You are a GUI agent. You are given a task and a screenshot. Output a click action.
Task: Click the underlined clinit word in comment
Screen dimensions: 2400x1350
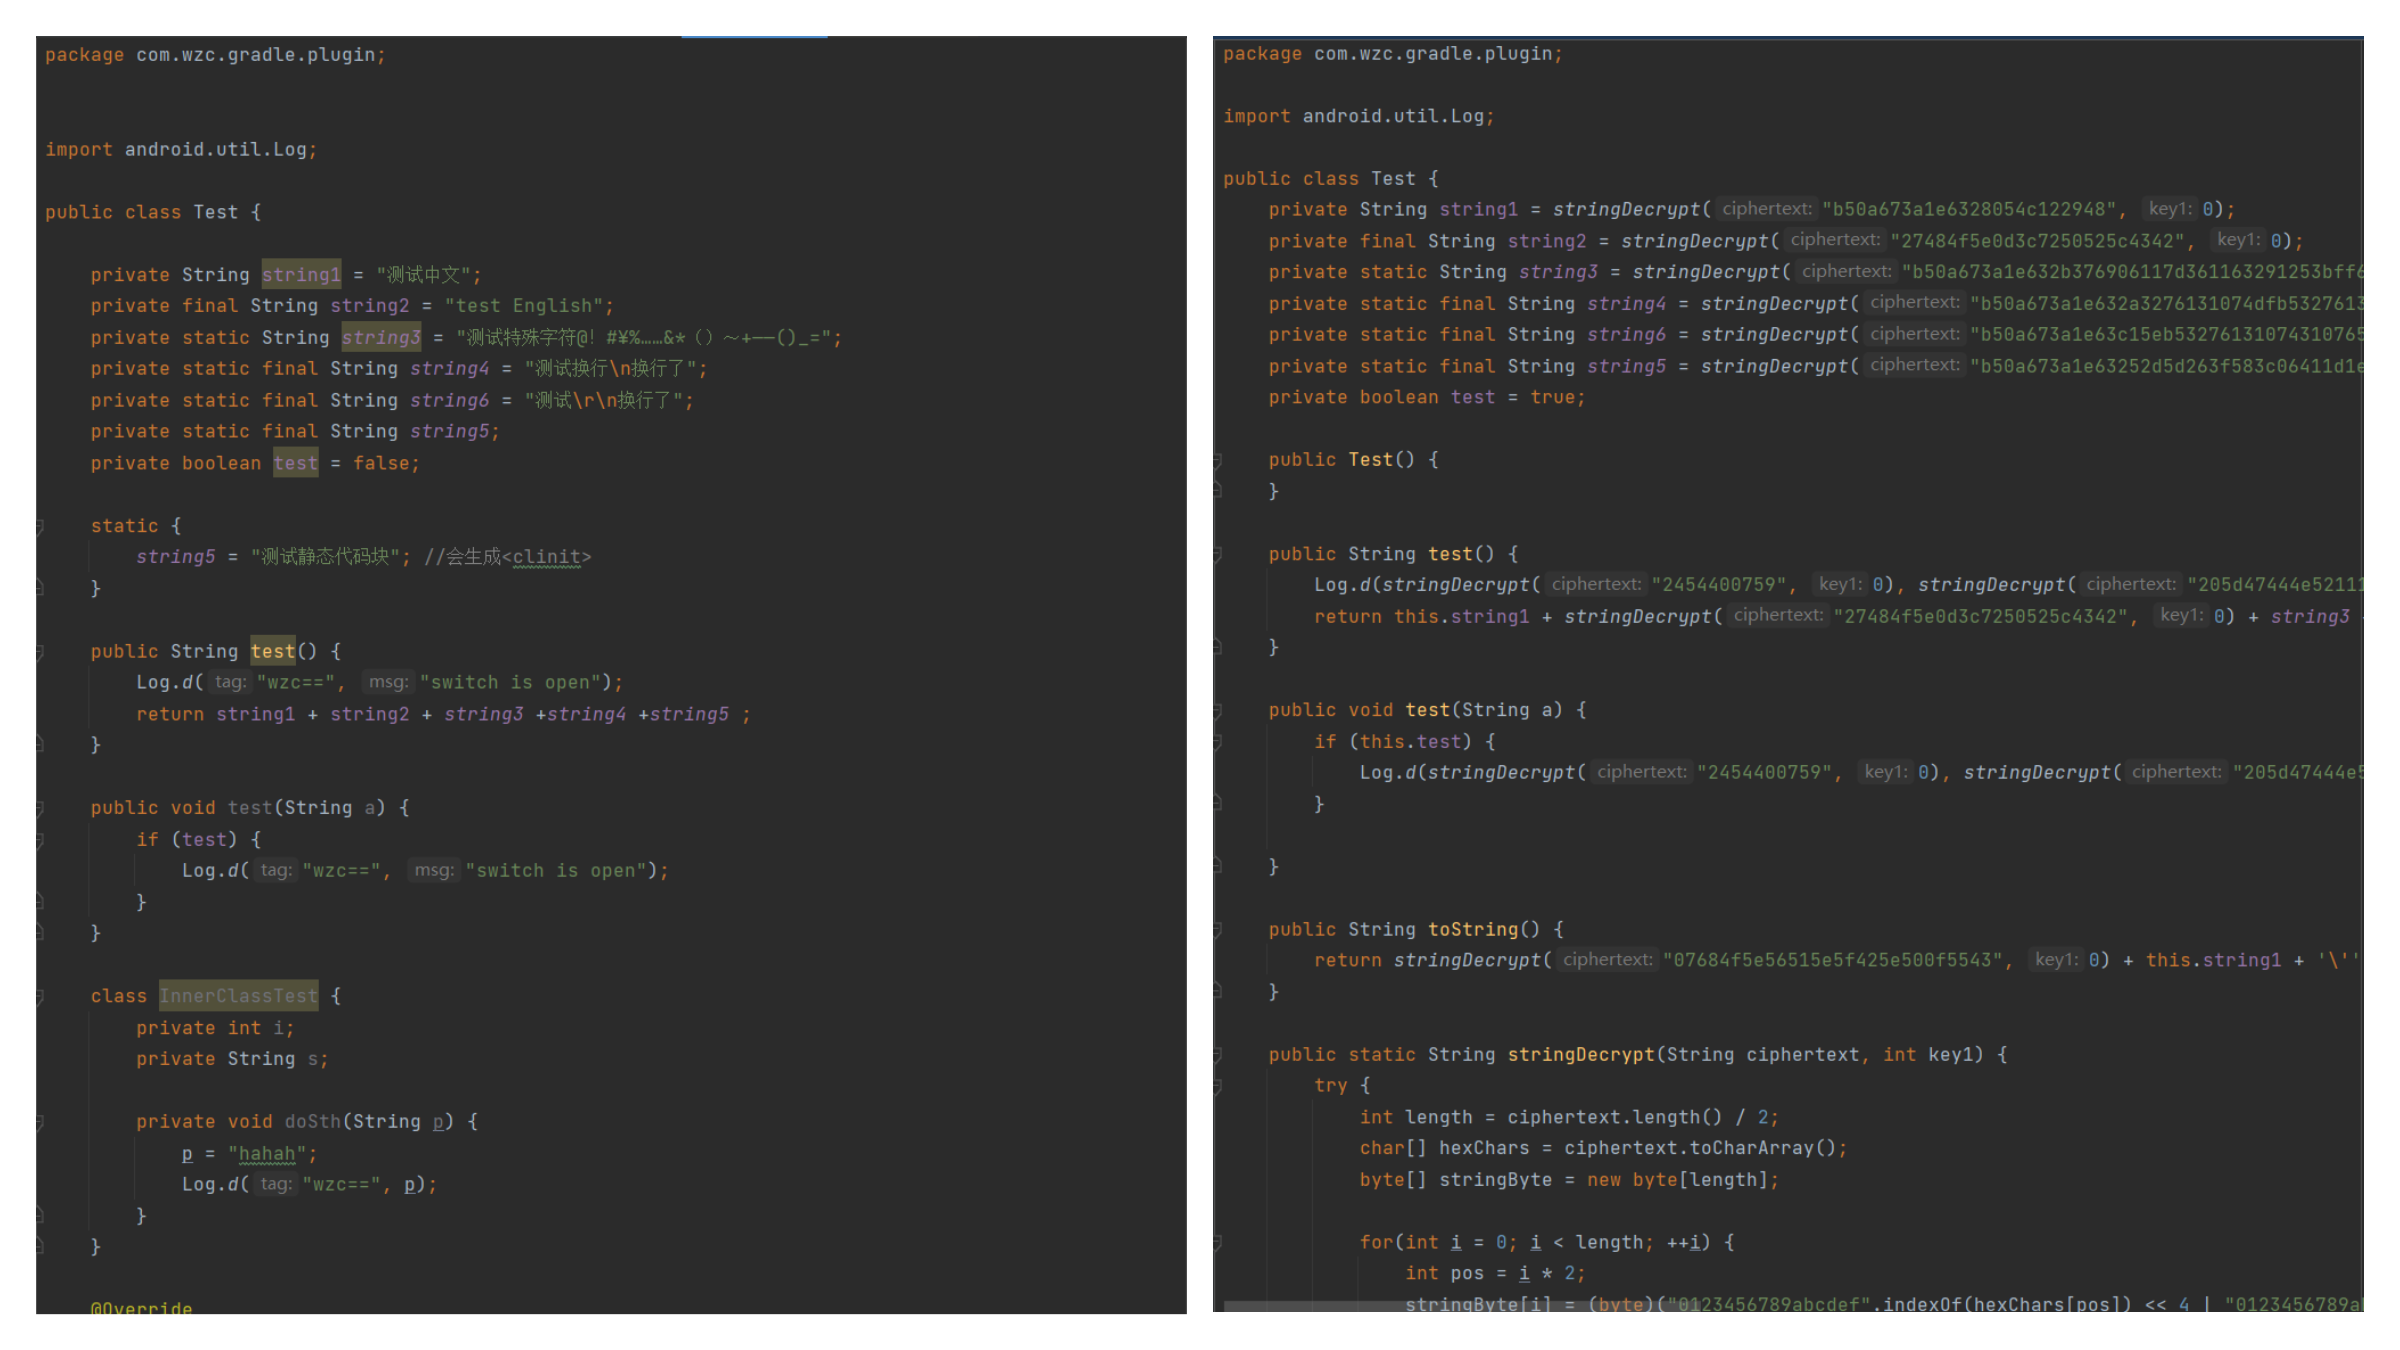click(547, 557)
